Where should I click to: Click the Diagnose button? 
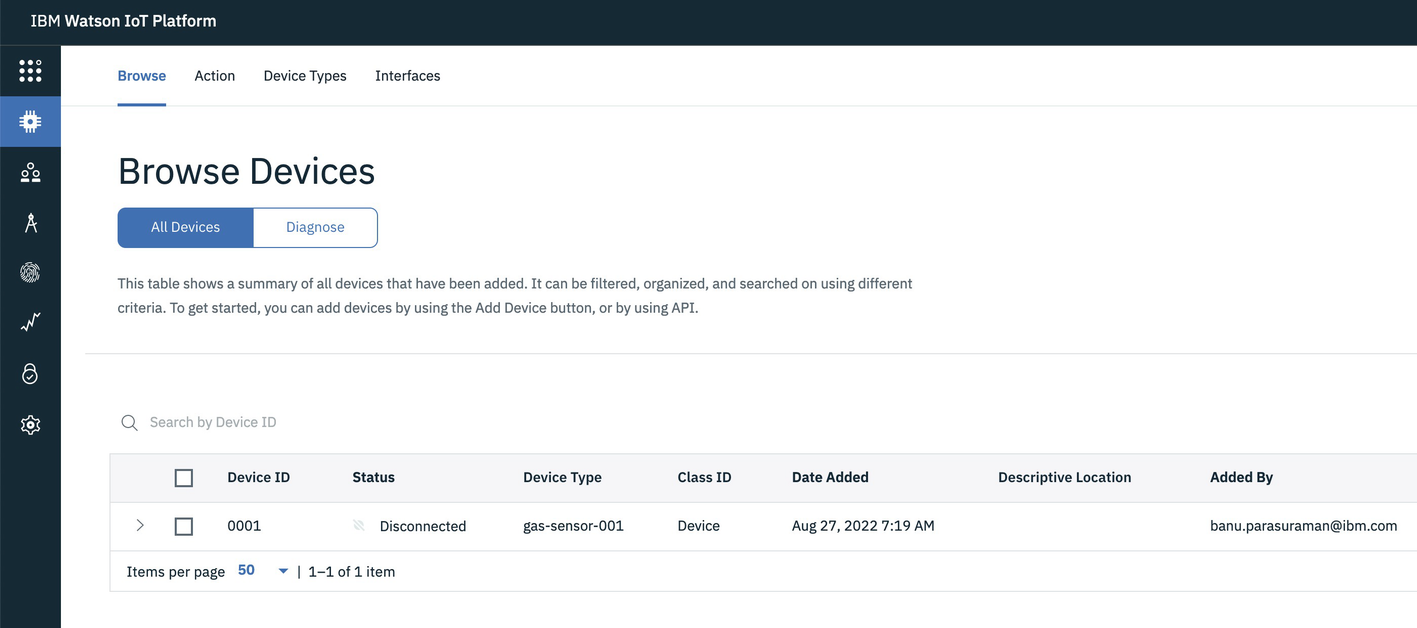pyautogui.click(x=315, y=227)
